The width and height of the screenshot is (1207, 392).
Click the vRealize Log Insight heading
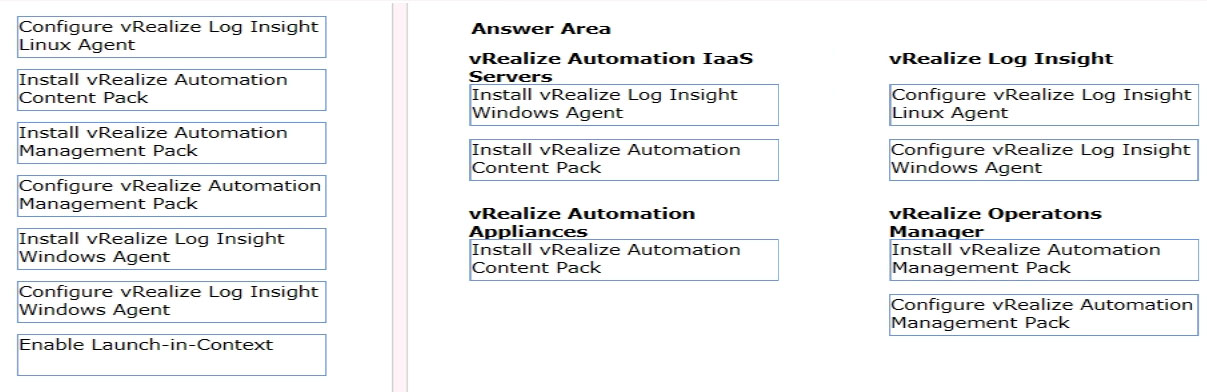(1001, 59)
